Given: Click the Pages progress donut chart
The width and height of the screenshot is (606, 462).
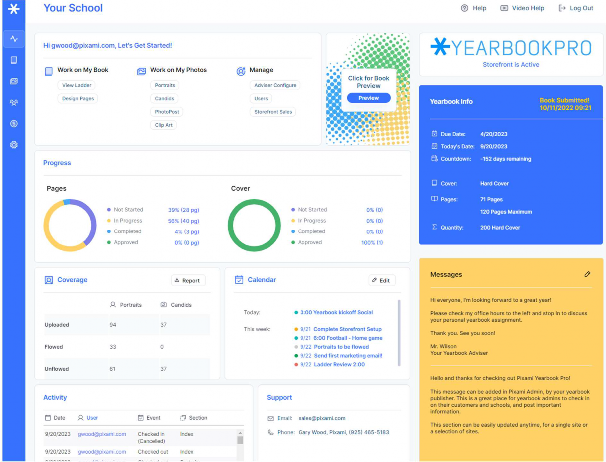Looking at the screenshot, I should (x=70, y=225).
